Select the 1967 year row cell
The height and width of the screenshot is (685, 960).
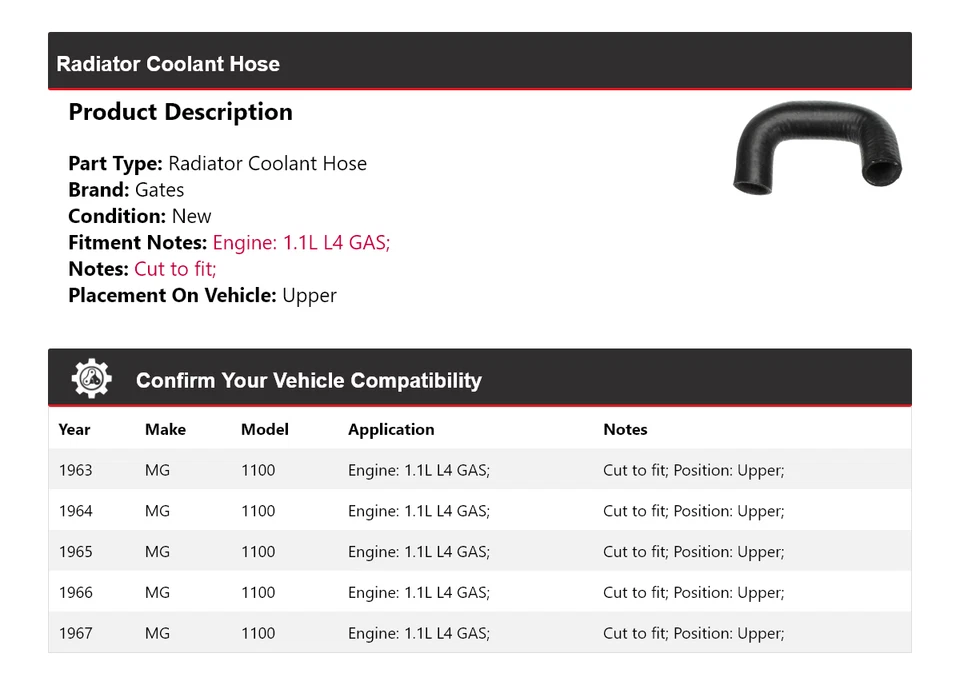tap(75, 633)
